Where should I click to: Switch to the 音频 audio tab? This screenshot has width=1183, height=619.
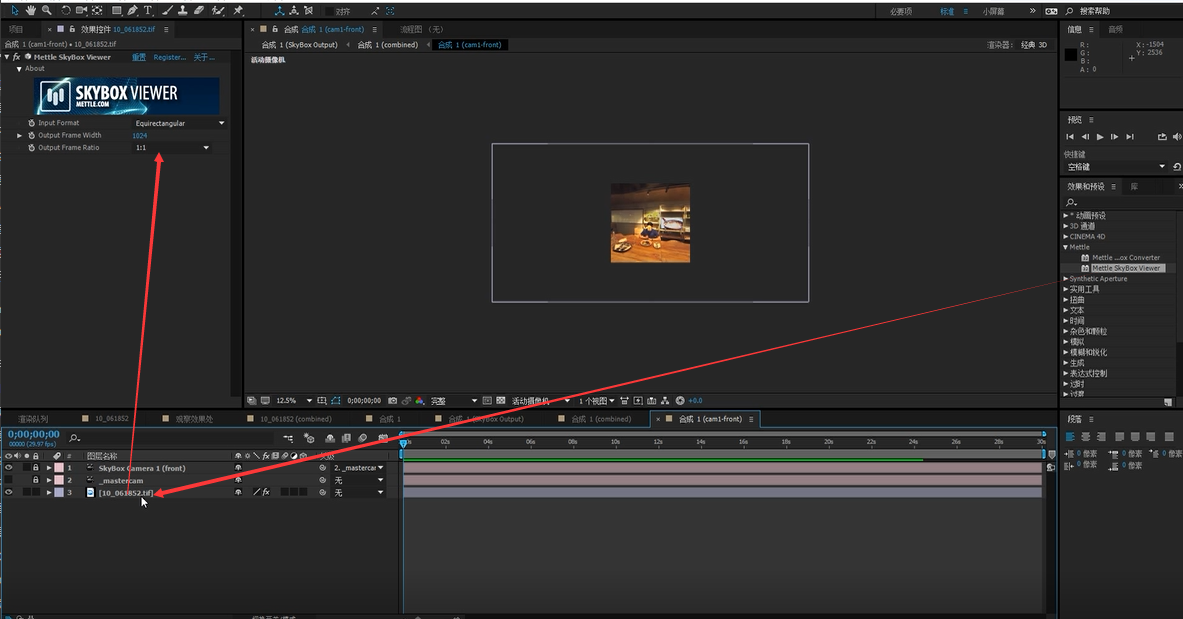pos(1115,29)
